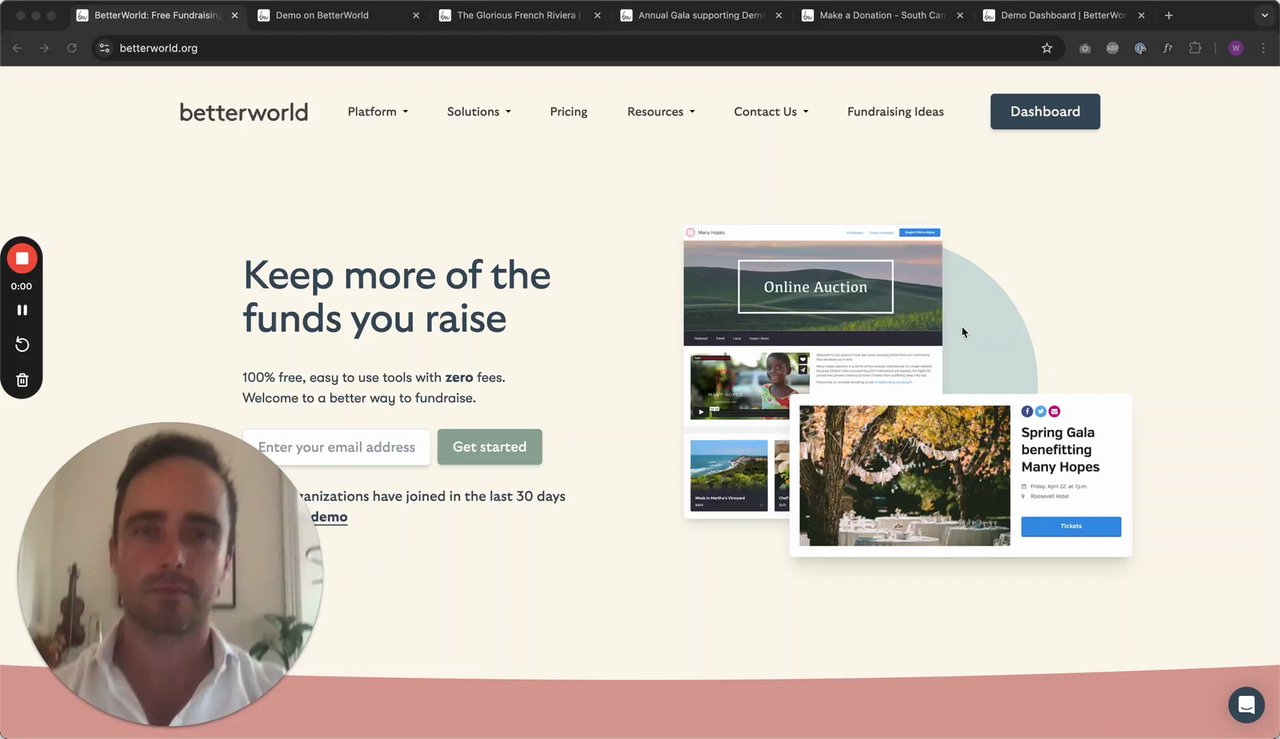Open a new browser tab
The width and height of the screenshot is (1280, 739).
point(1169,15)
